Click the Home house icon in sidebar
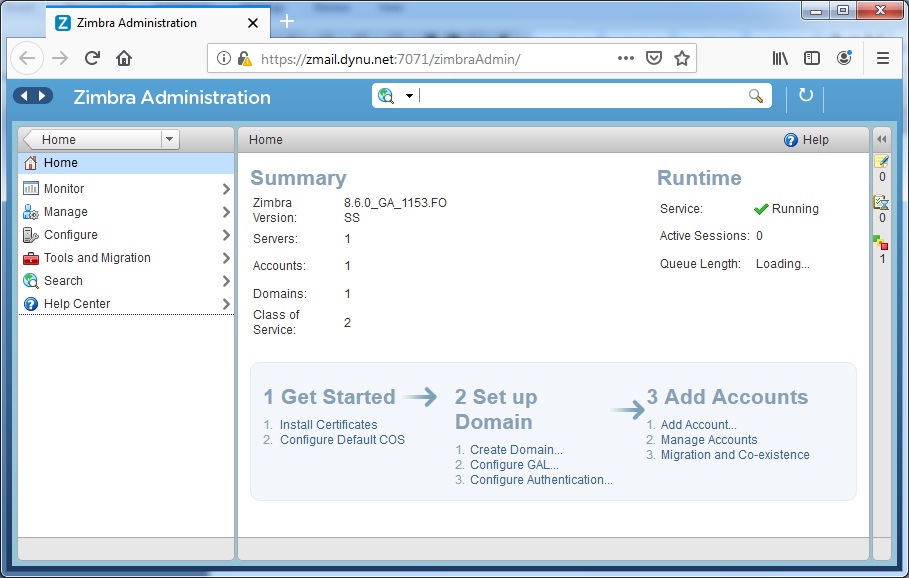This screenshot has height=578, width=909. point(31,163)
